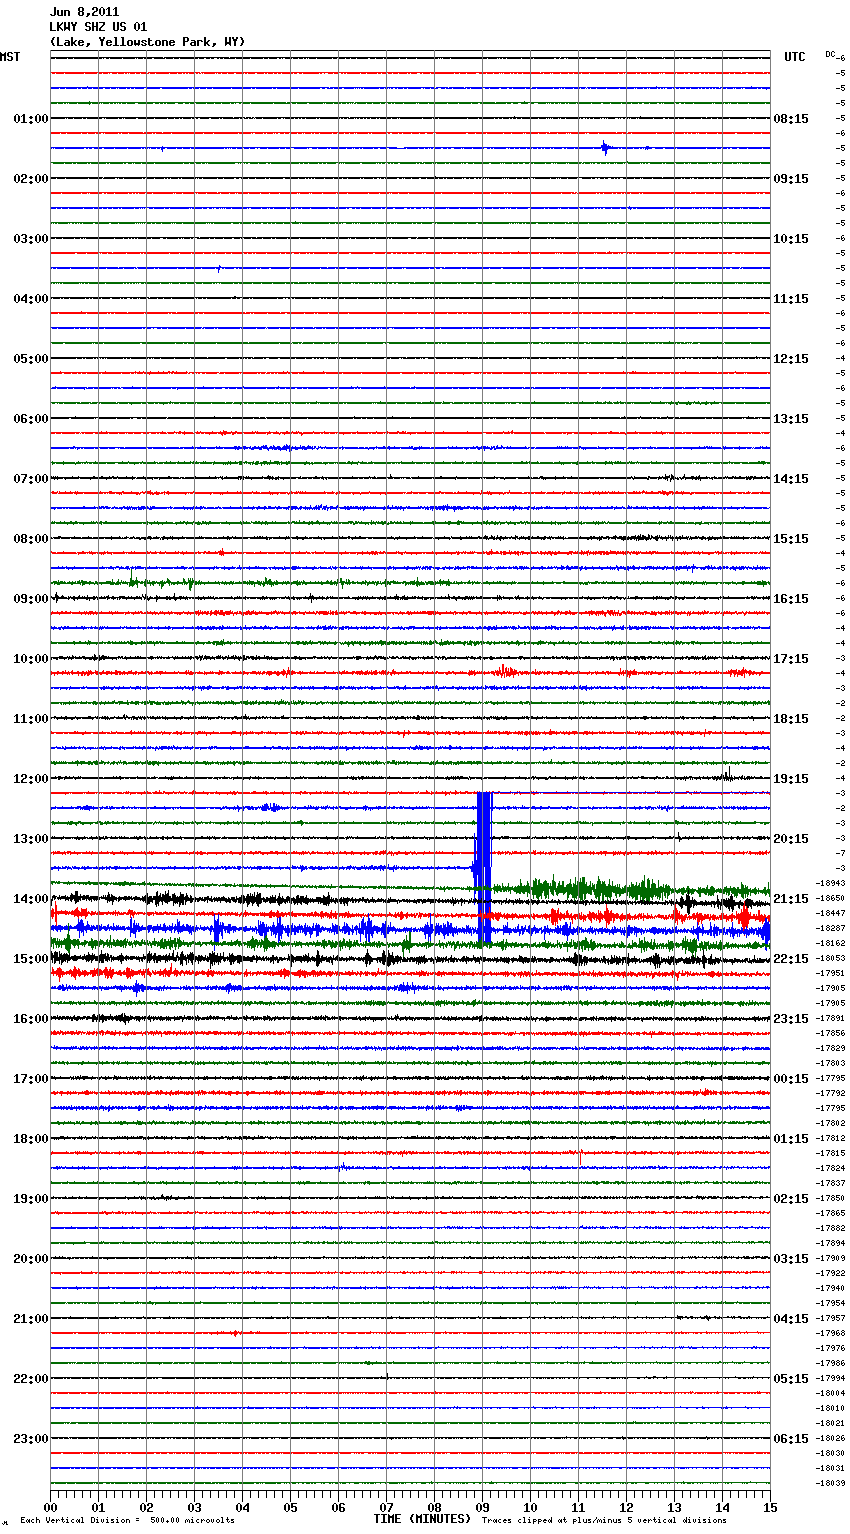Select the DC offset value -18162
Screen dimensions: 850x1534
(831, 943)
